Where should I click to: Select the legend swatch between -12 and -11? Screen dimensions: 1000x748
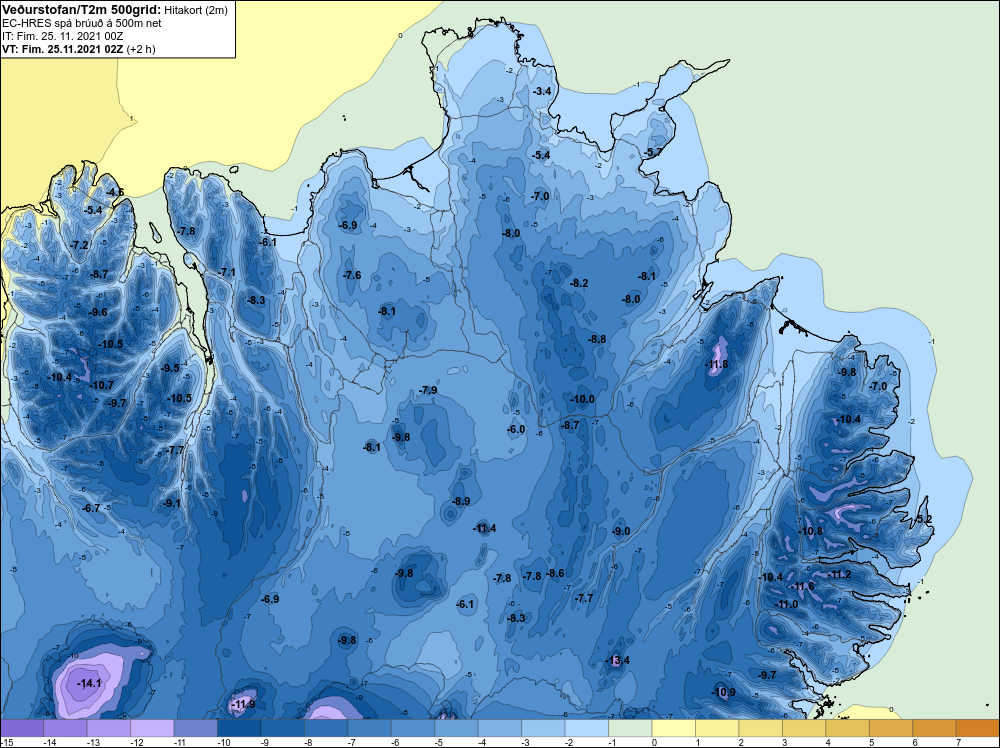152,728
